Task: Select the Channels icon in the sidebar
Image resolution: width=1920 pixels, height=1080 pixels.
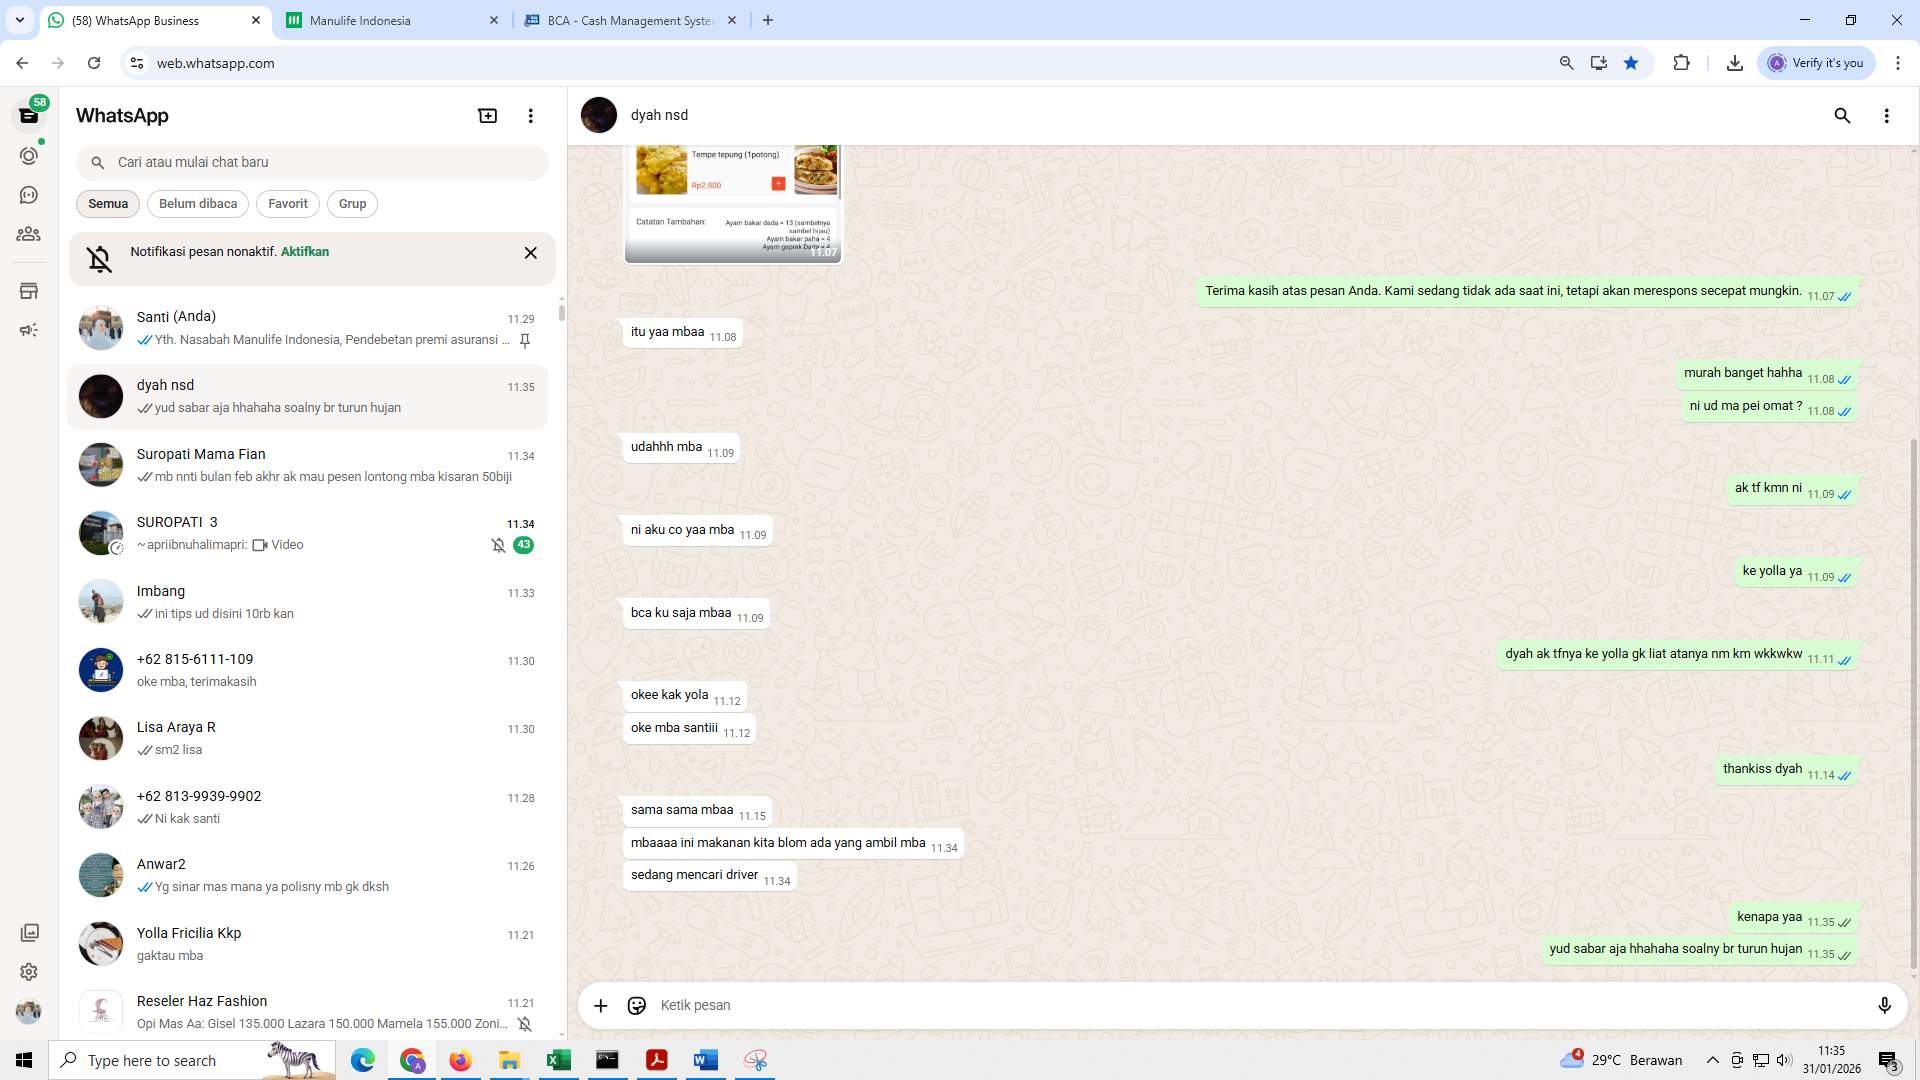Action: click(29, 195)
